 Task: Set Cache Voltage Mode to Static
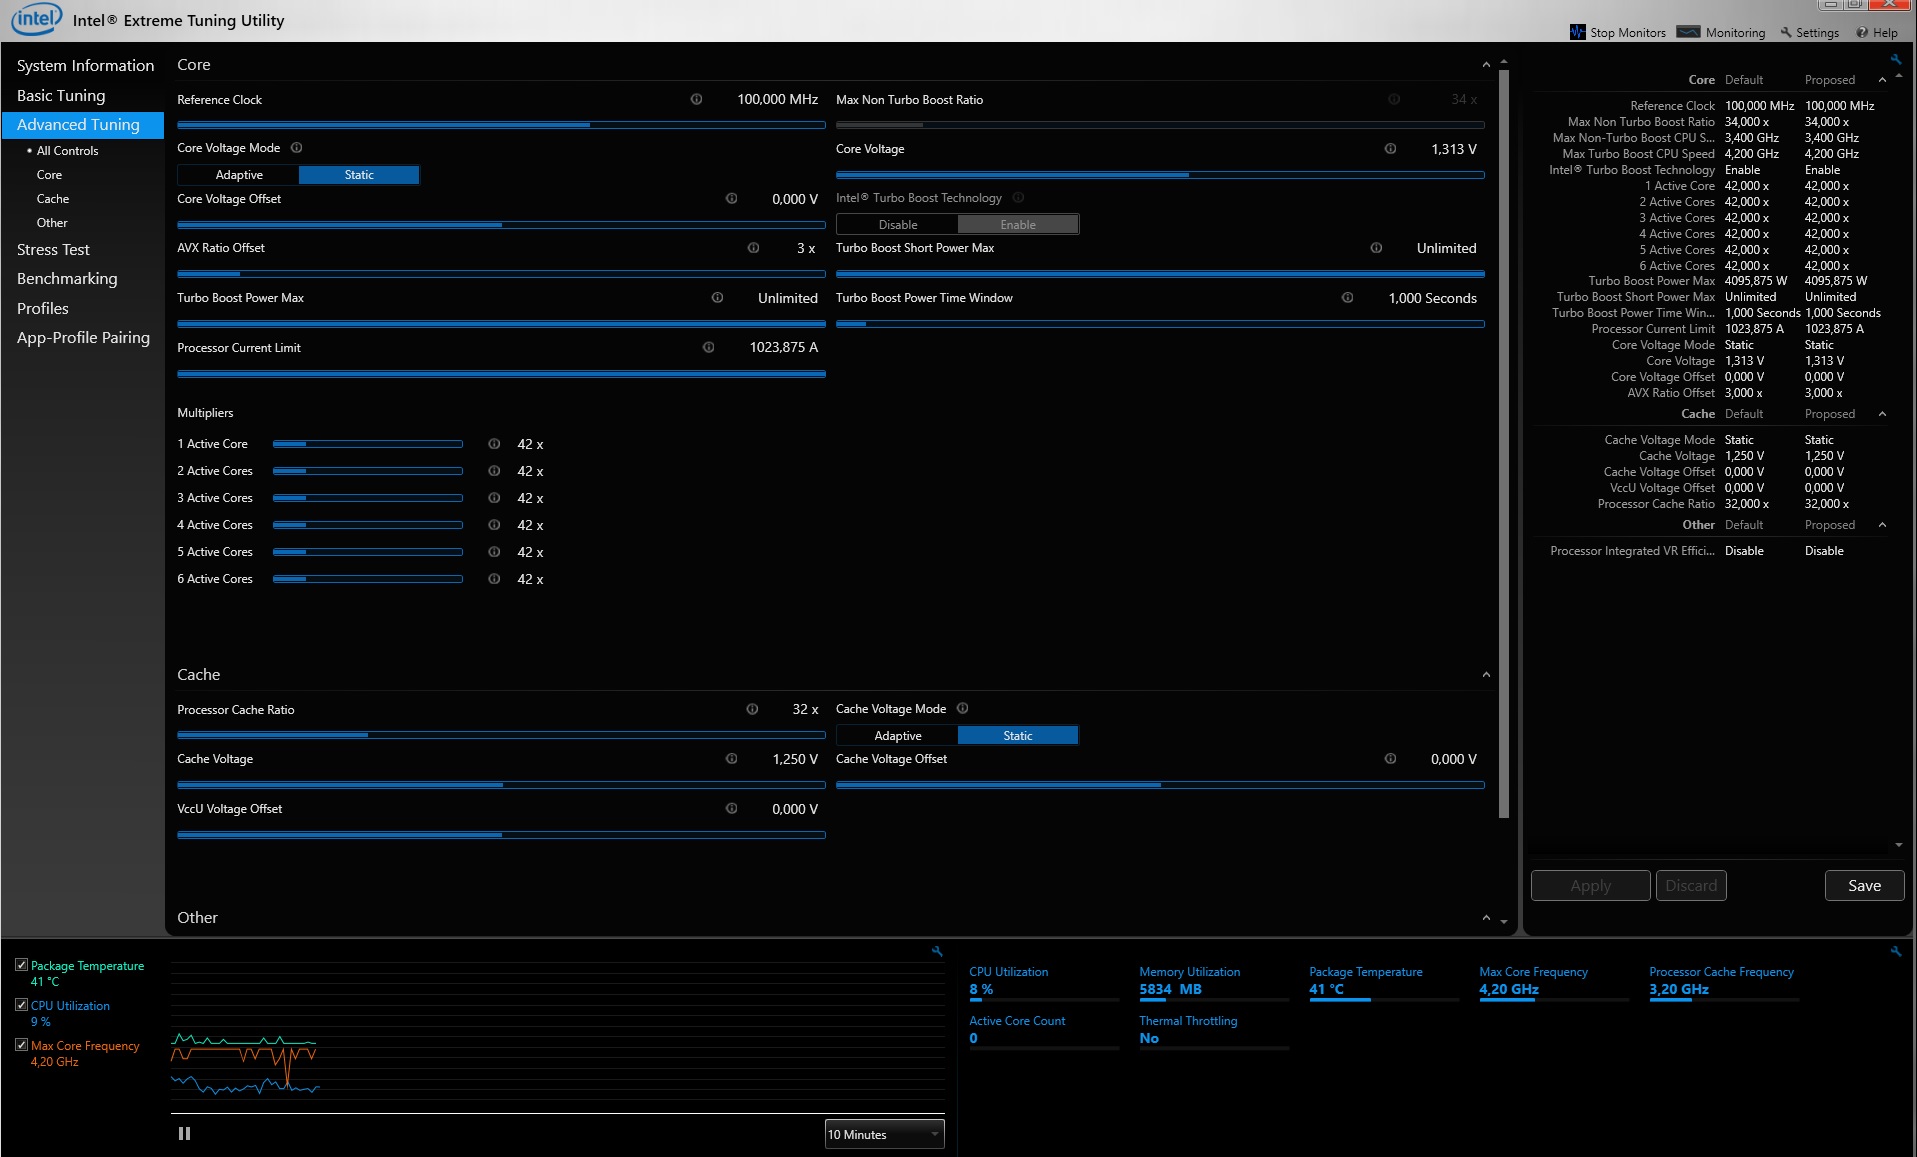coord(1018,736)
